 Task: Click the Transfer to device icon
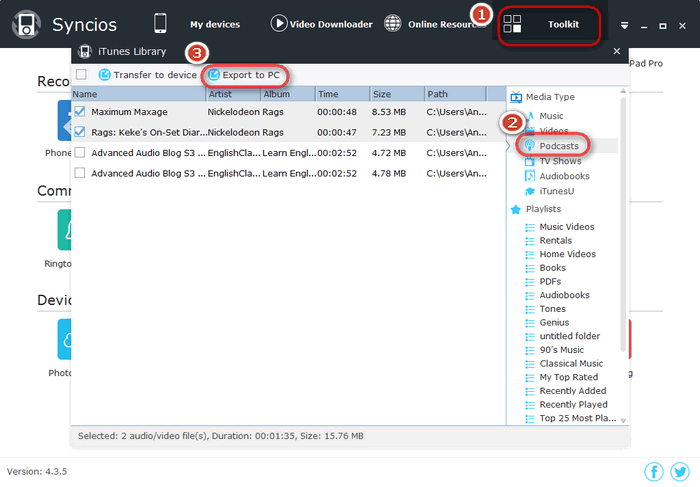click(104, 75)
